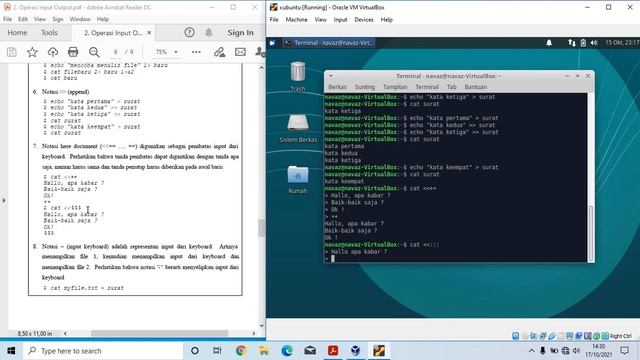Open Sistem Berkas desktop icon

(x=298, y=128)
